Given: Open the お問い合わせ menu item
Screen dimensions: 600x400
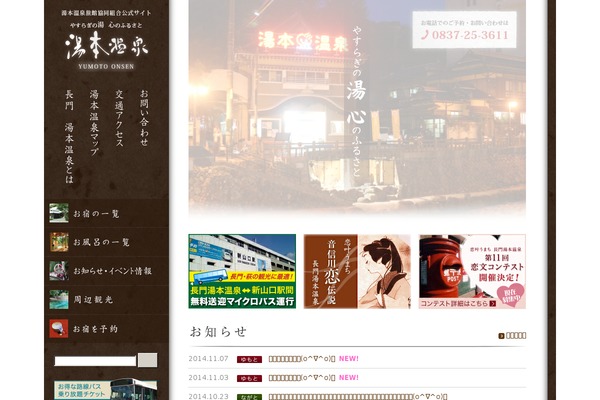Looking at the screenshot, I should coord(144,118).
